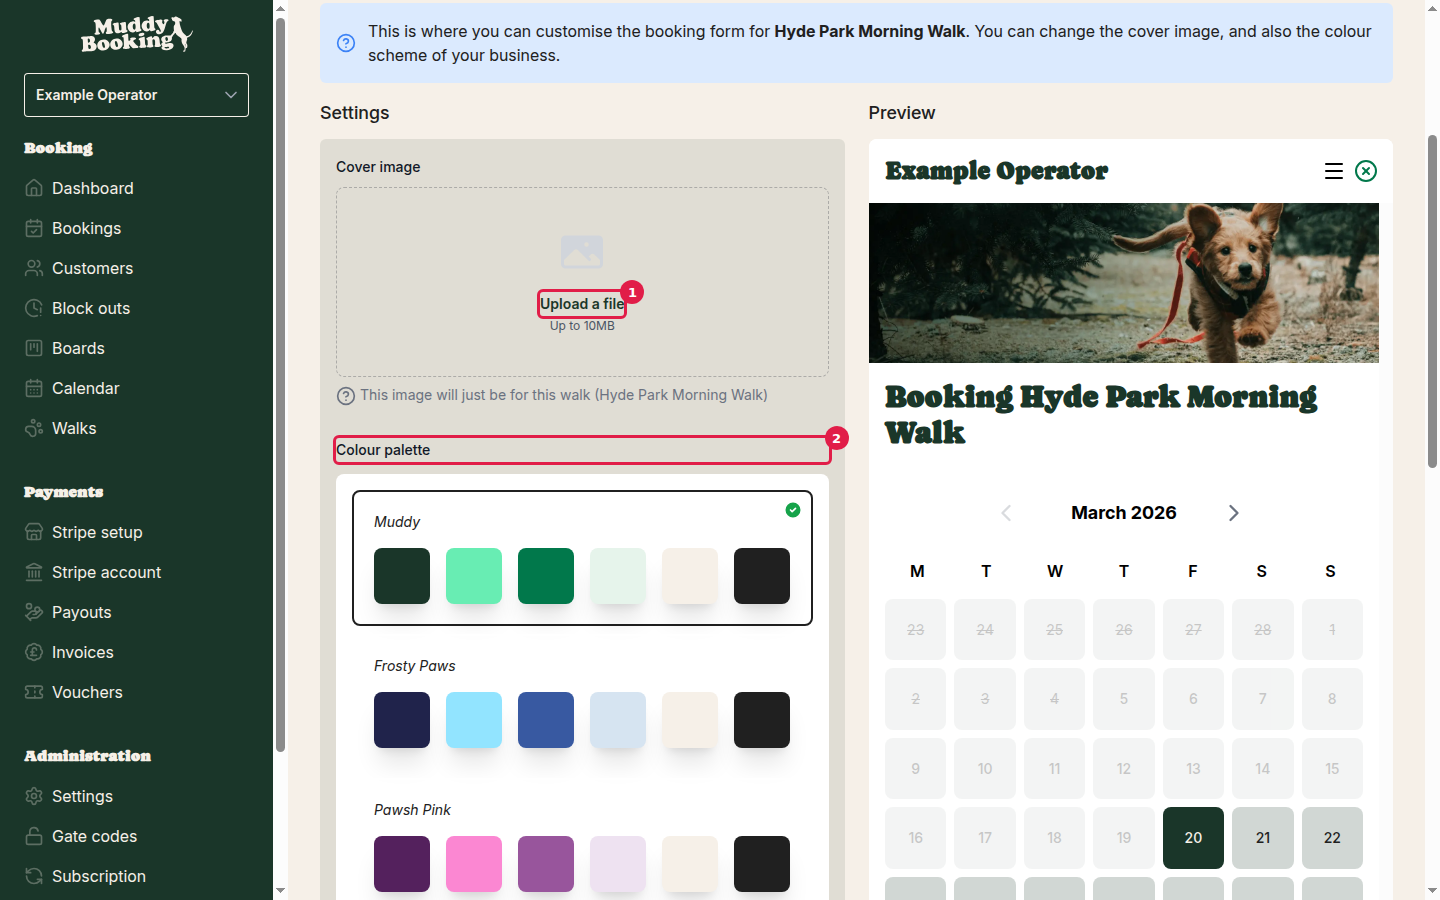
Task: Open the Dashboard from the sidebar
Action: tap(92, 188)
